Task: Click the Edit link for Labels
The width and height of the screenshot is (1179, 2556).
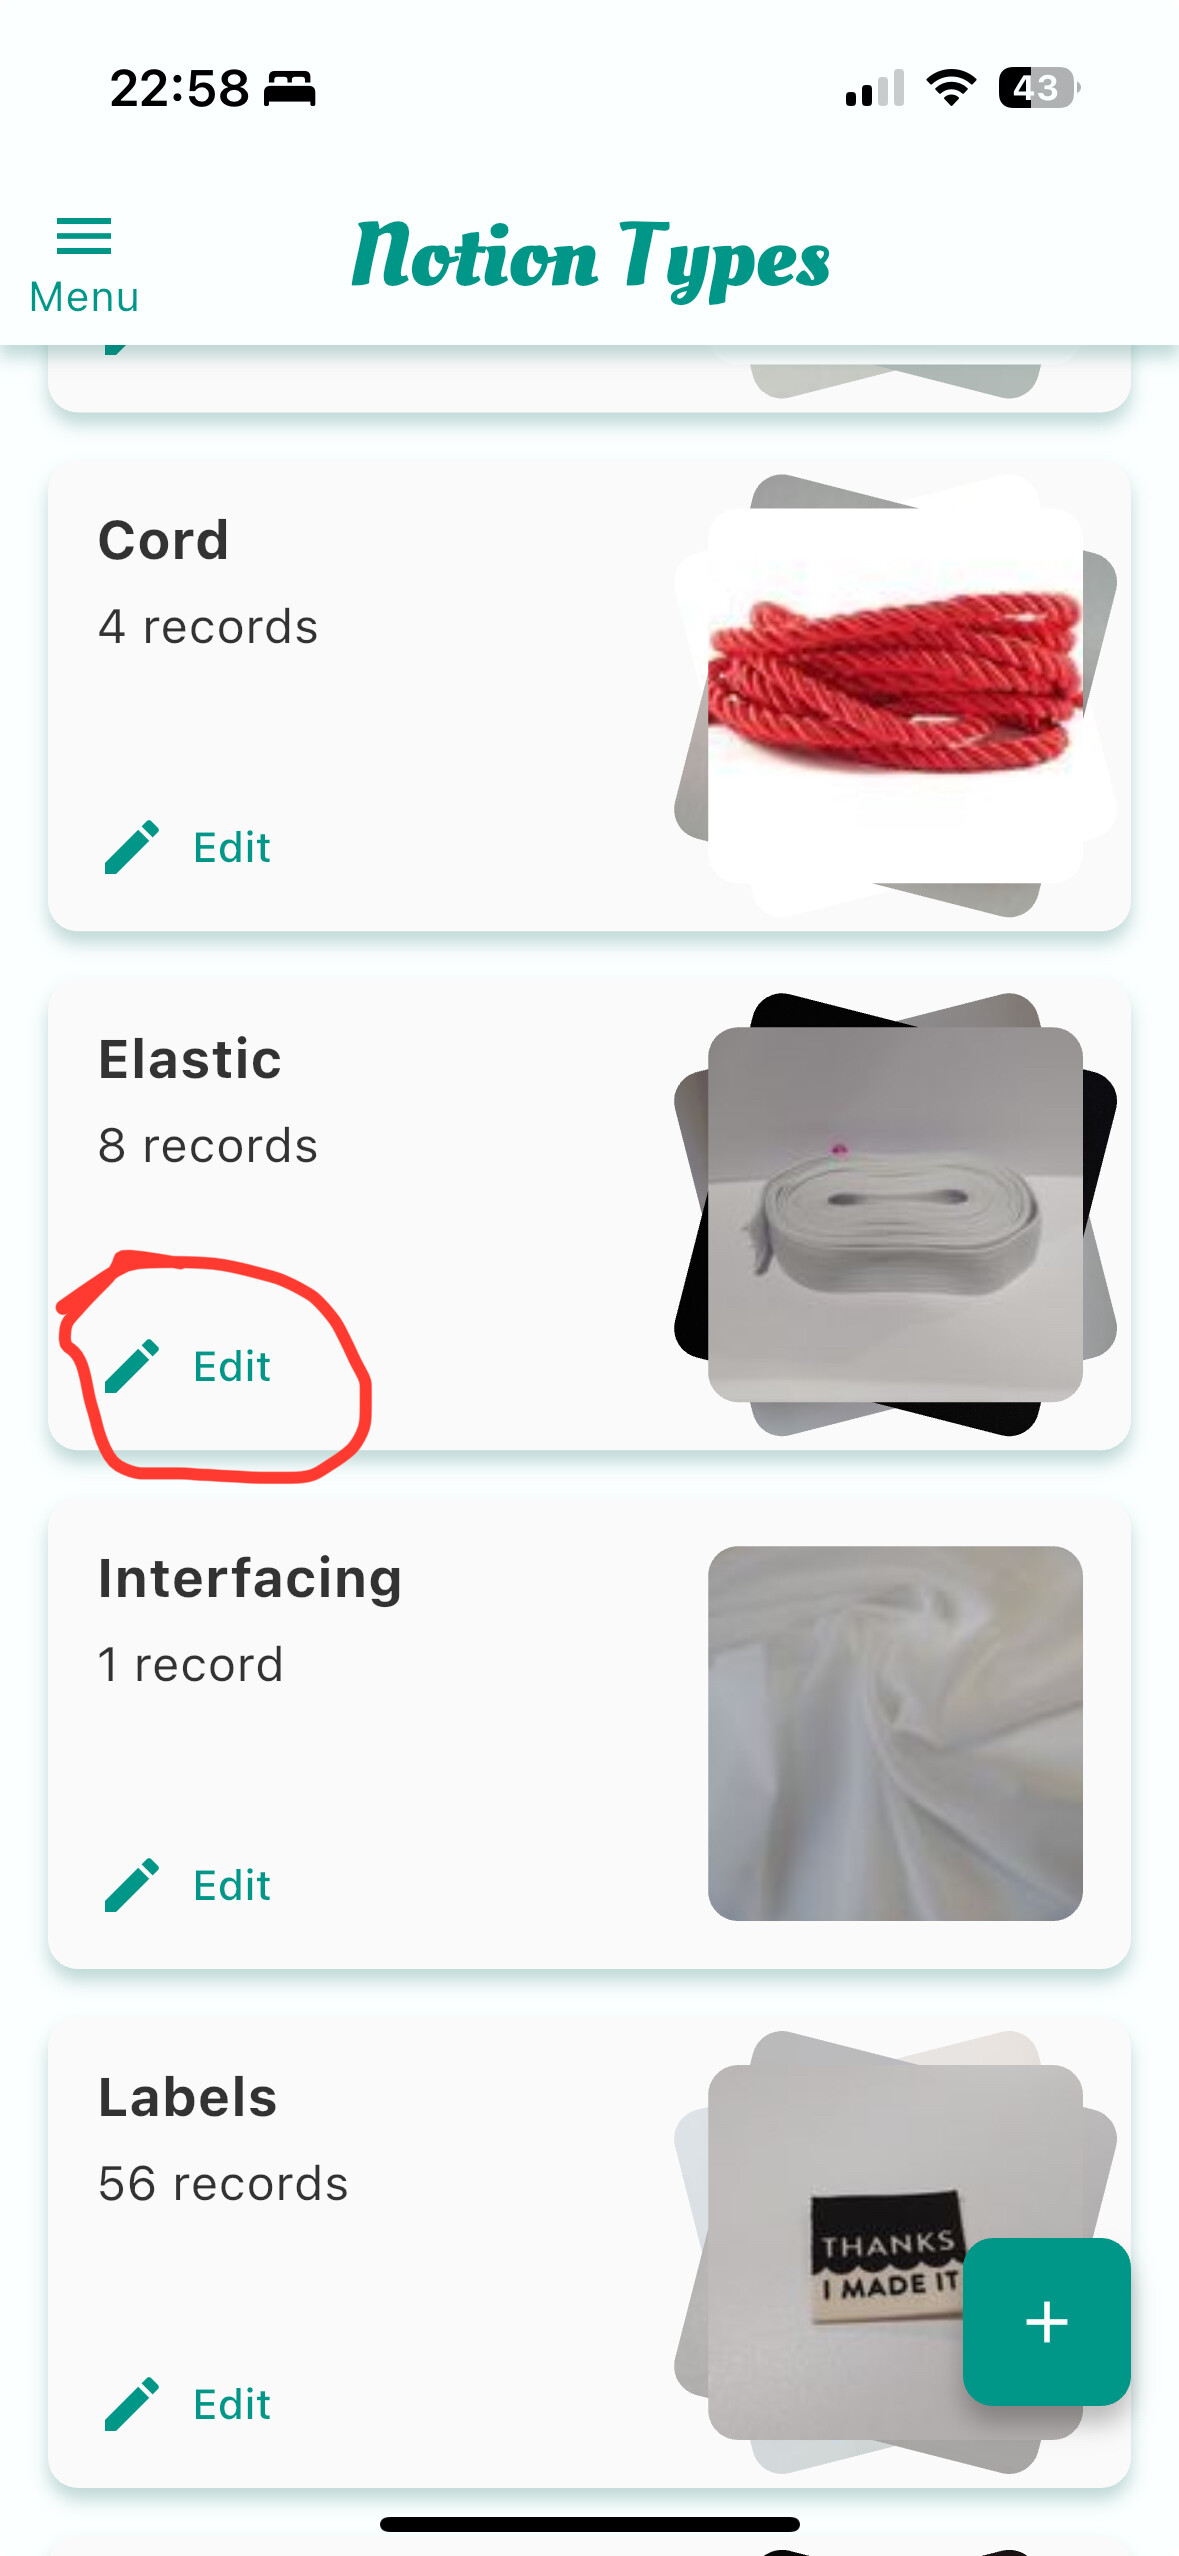Action: click(x=232, y=2405)
